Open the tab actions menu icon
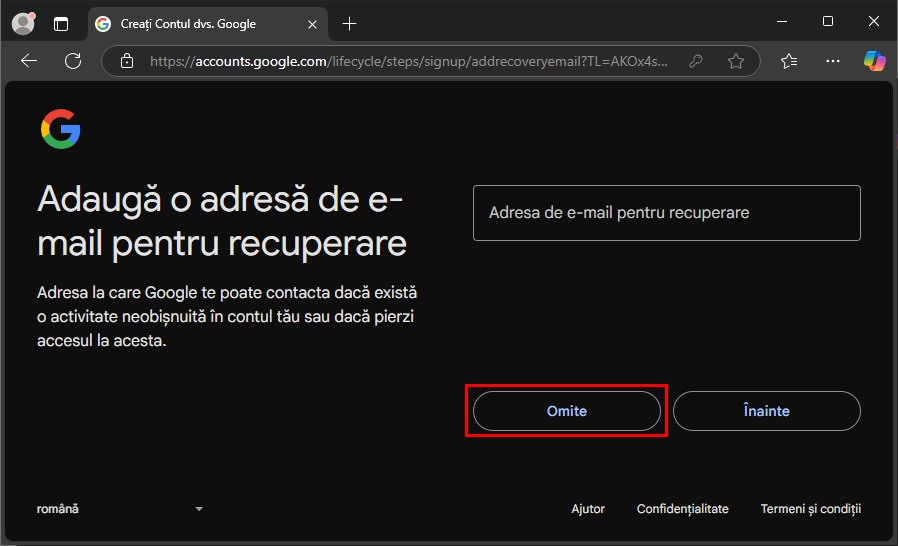This screenshot has height=546, width=898. click(62, 23)
